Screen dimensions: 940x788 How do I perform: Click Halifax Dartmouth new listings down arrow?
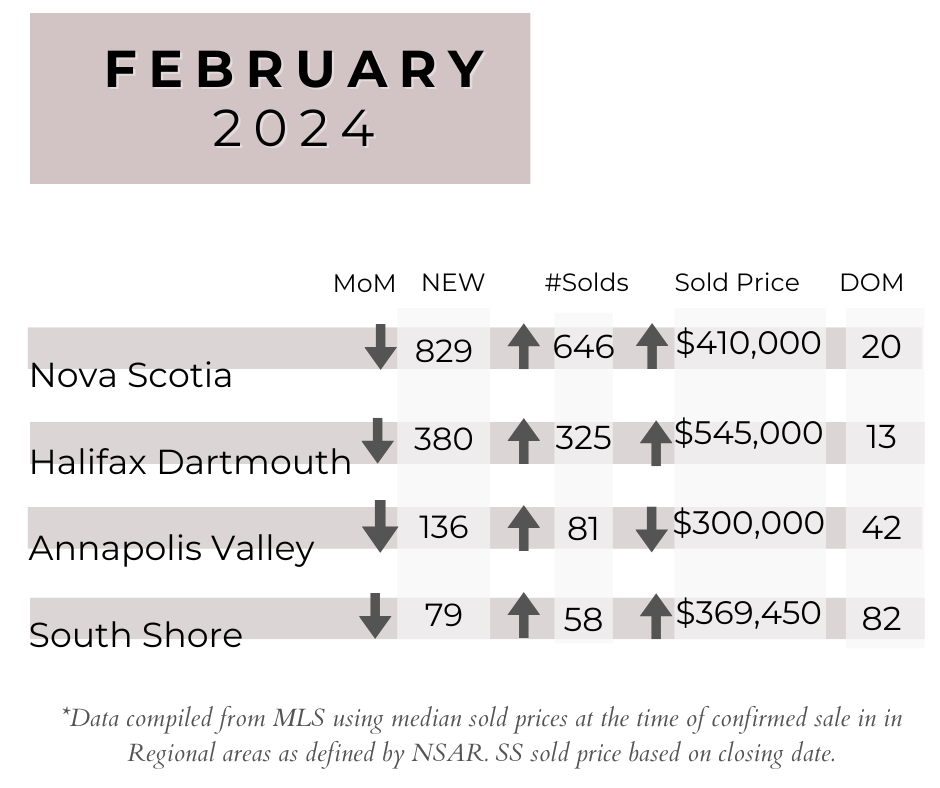pos(378,441)
